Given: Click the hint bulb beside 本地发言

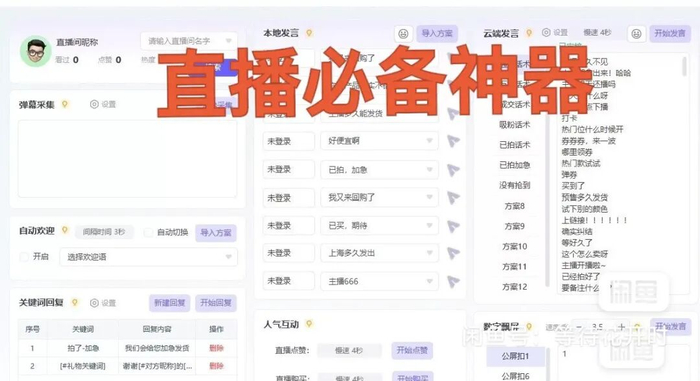Looking at the screenshot, I should click(309, 33).
